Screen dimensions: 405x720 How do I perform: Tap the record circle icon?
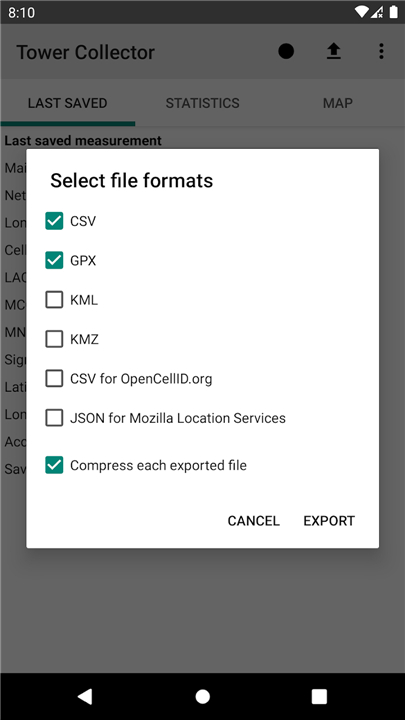tap(286, 51)
